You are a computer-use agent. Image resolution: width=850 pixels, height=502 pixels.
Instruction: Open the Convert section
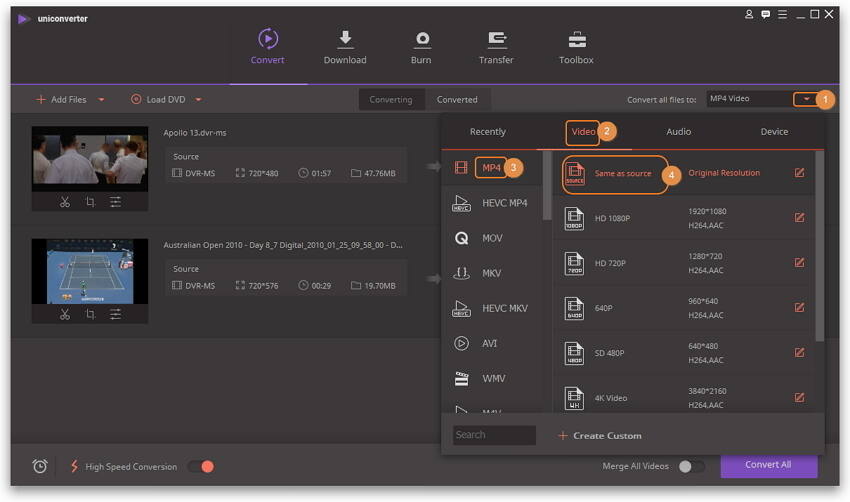pos(267,47)
